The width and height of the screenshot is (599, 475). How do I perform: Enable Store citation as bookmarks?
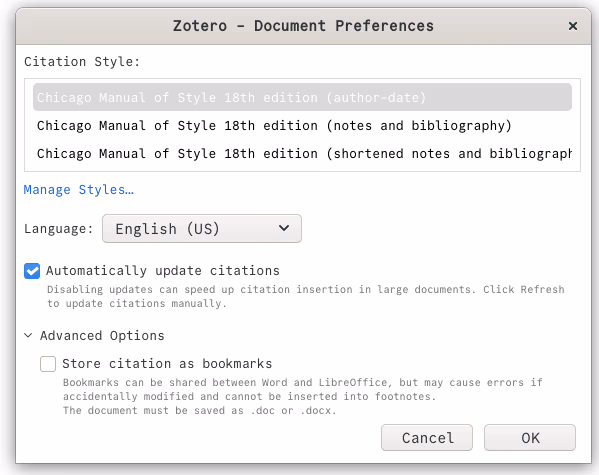(48, 364)
